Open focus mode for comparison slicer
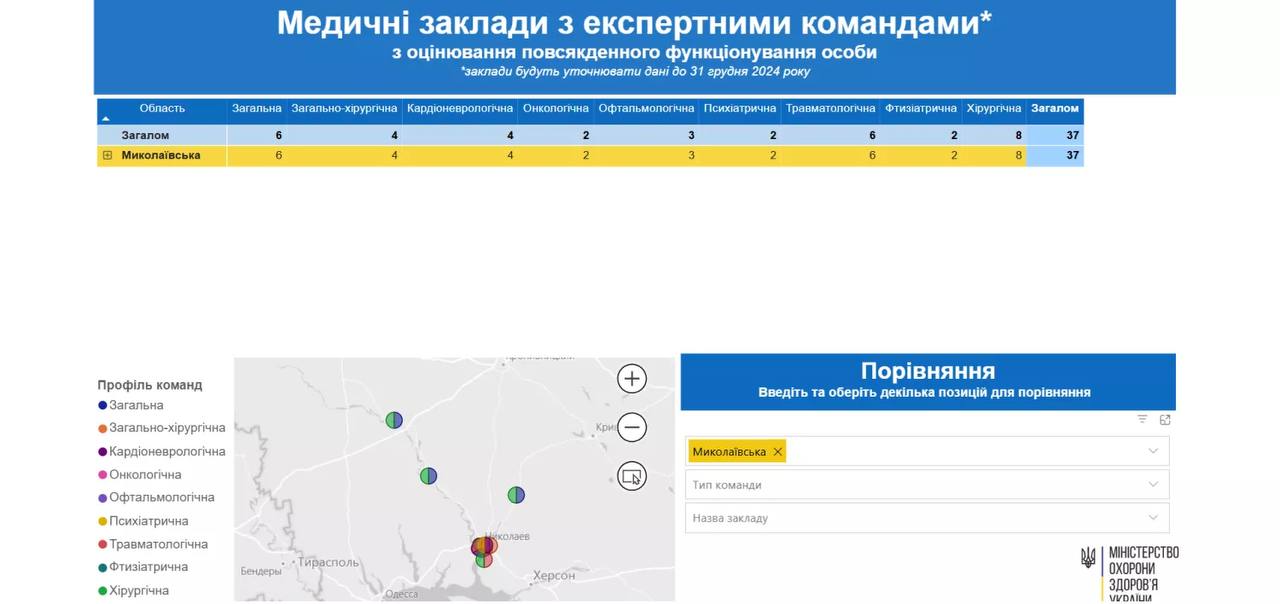This screenshot has height=604, width=1280. tap(1165, 420)
